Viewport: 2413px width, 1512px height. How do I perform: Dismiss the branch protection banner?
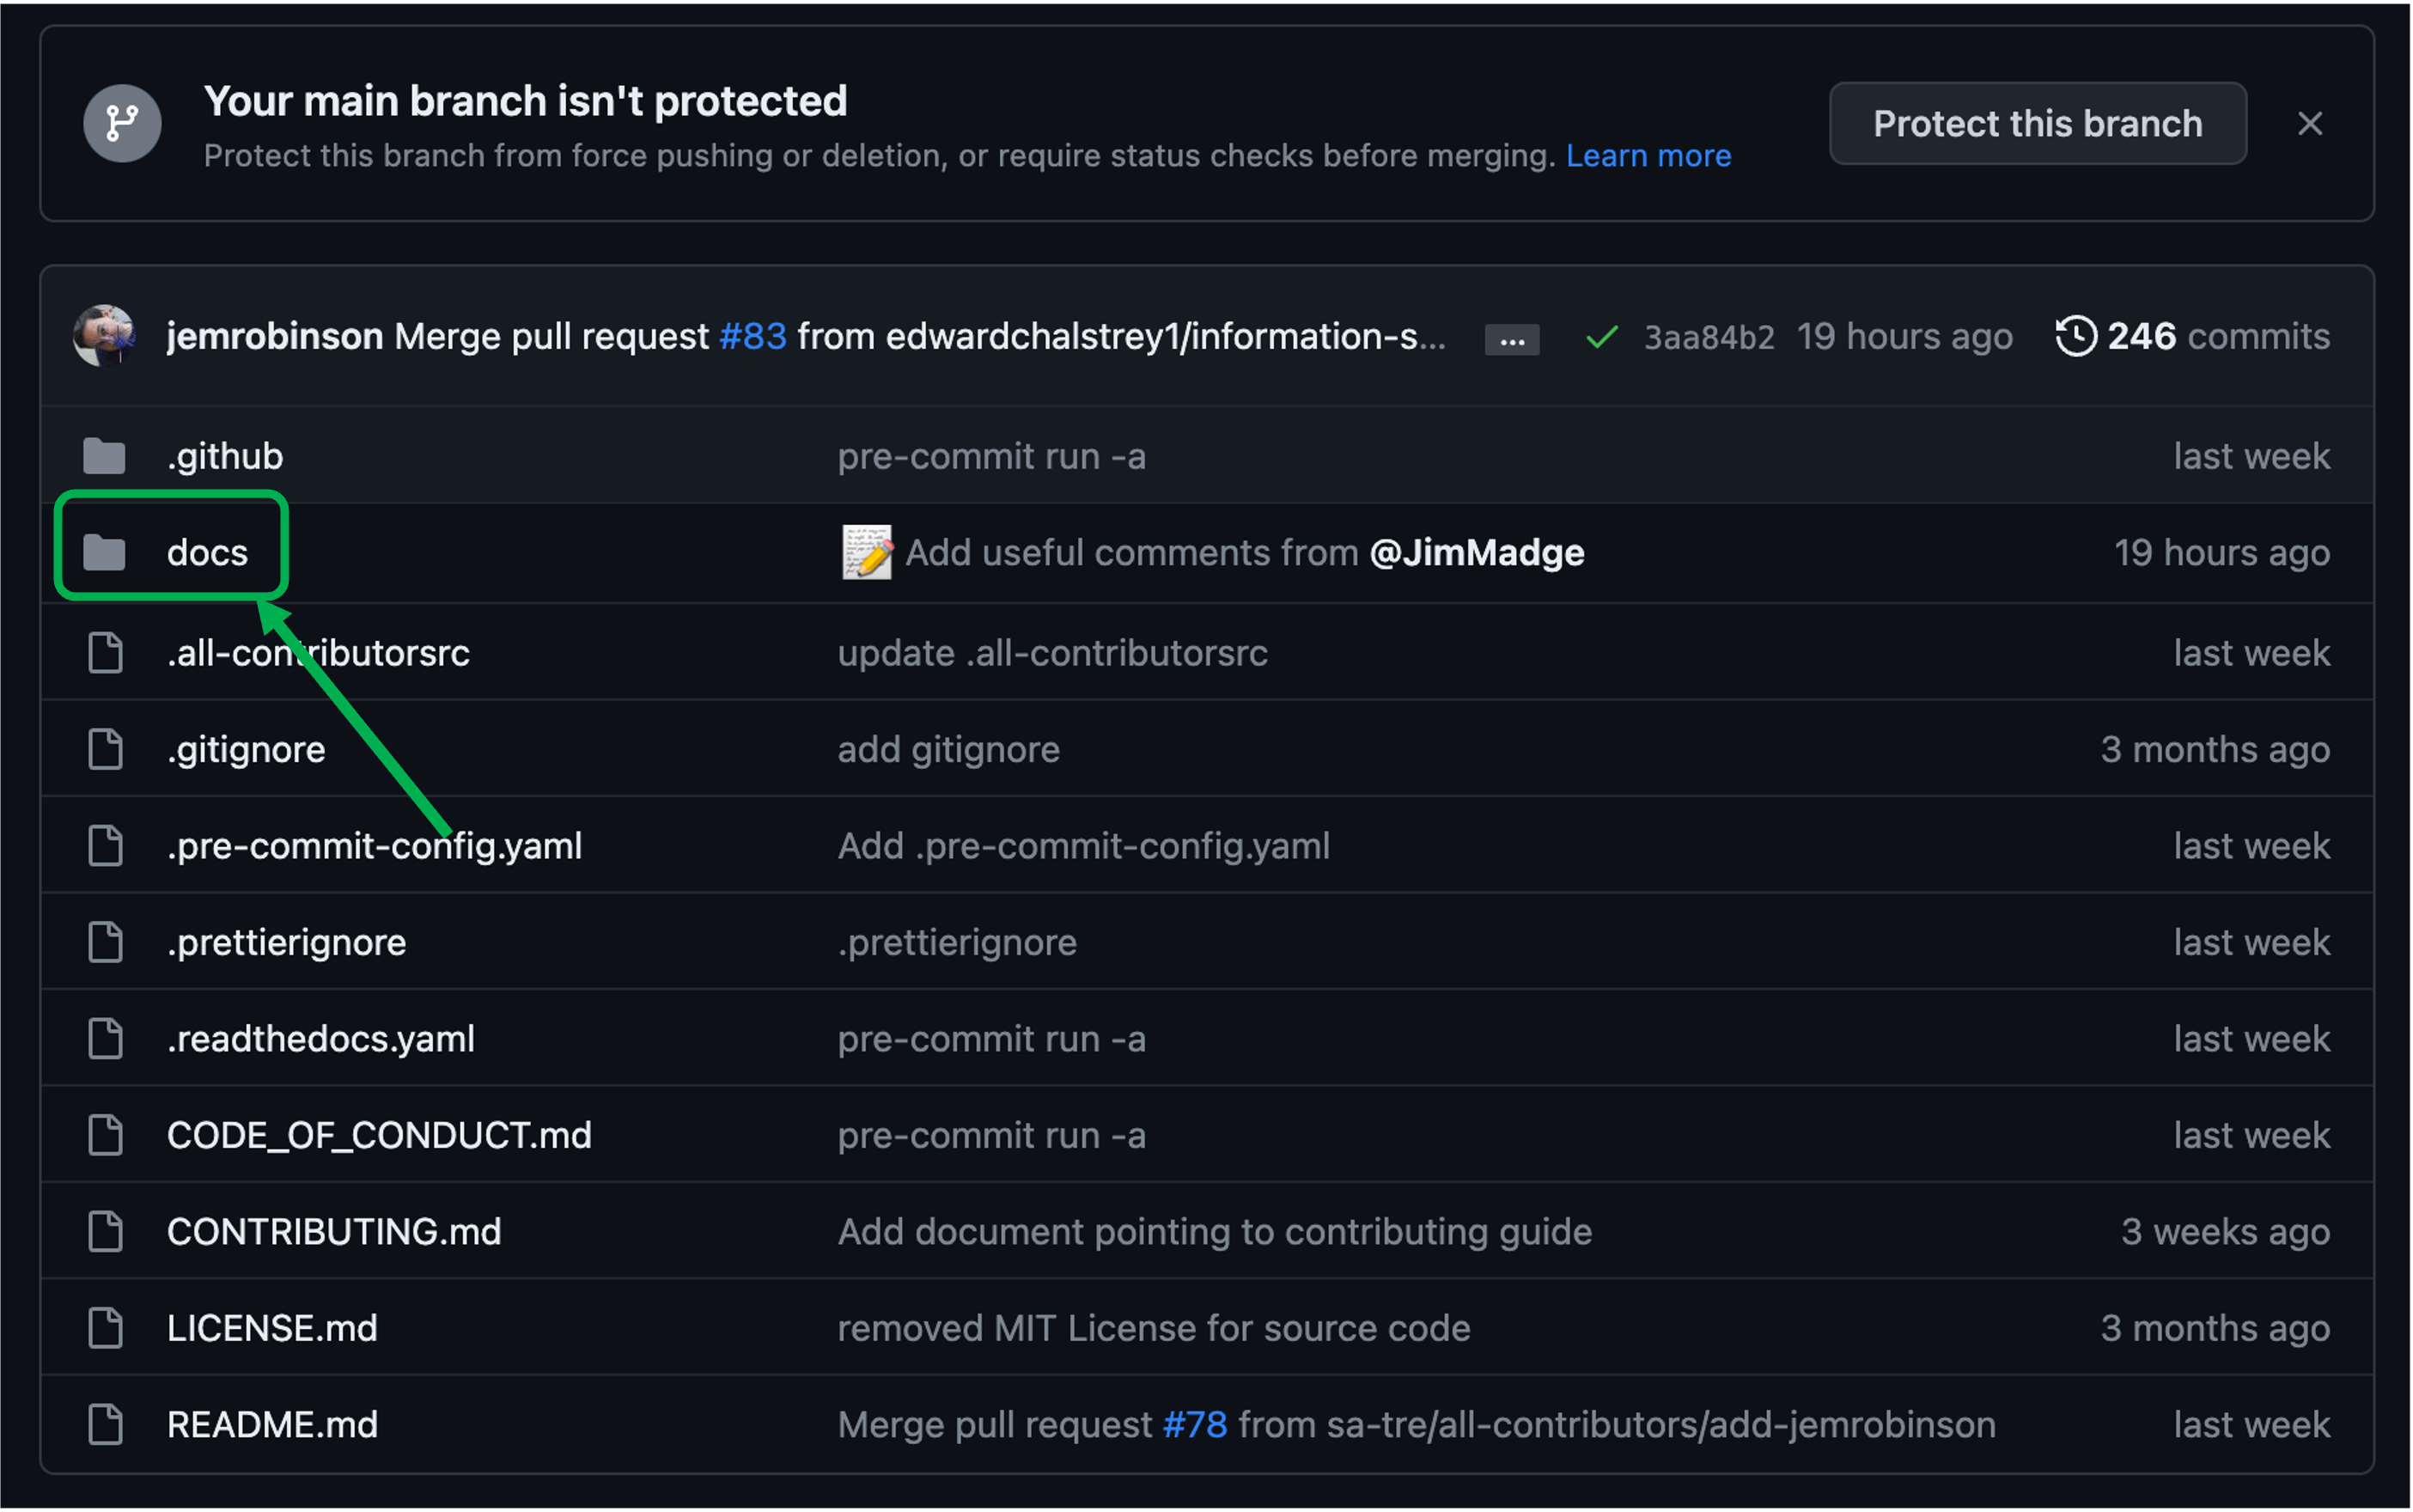coord(2309,124)
